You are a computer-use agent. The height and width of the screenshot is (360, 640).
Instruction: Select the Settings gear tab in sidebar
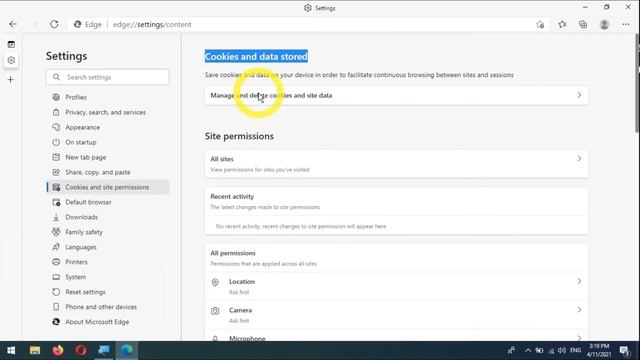11,60
